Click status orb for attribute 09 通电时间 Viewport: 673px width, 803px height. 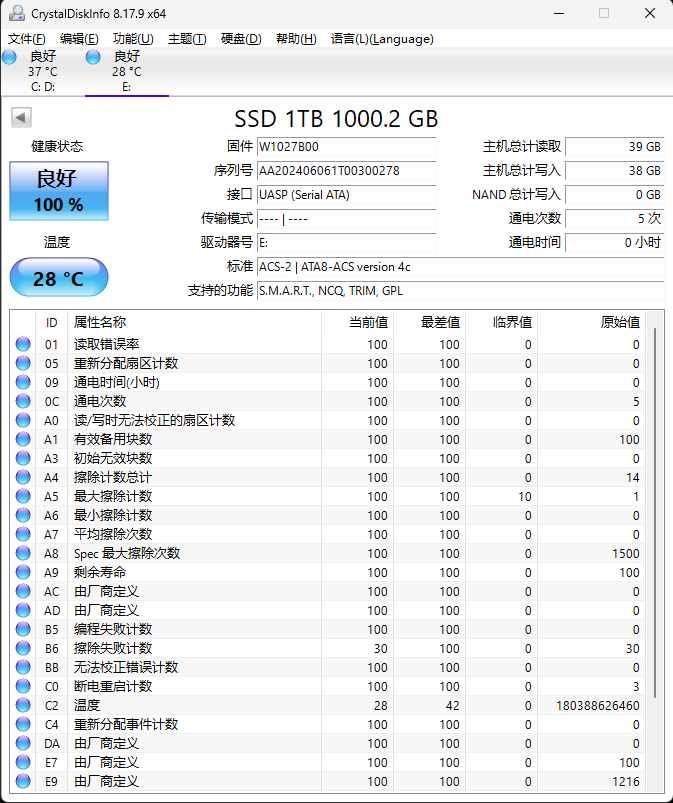click(23, 382)
